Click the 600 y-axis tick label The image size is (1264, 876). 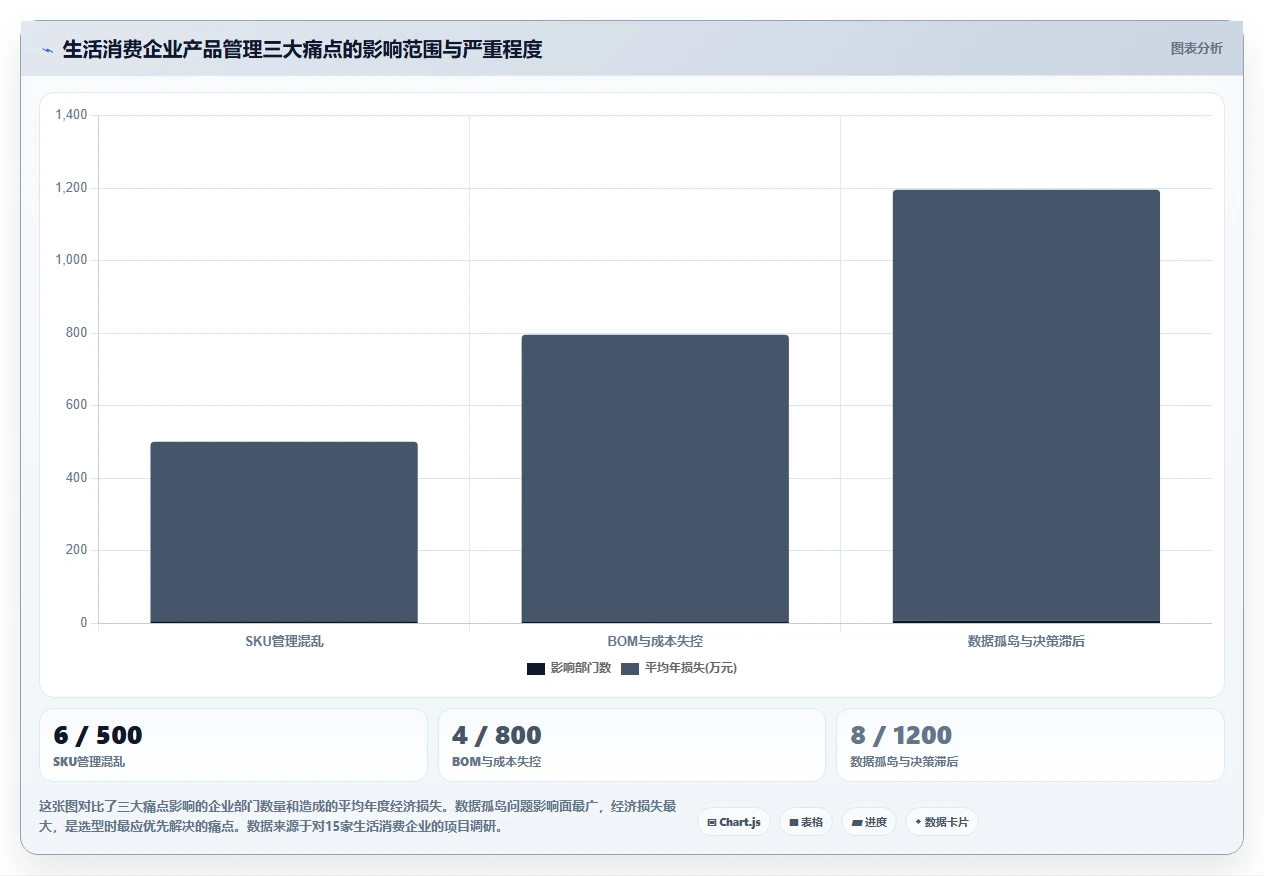[78, 406]
